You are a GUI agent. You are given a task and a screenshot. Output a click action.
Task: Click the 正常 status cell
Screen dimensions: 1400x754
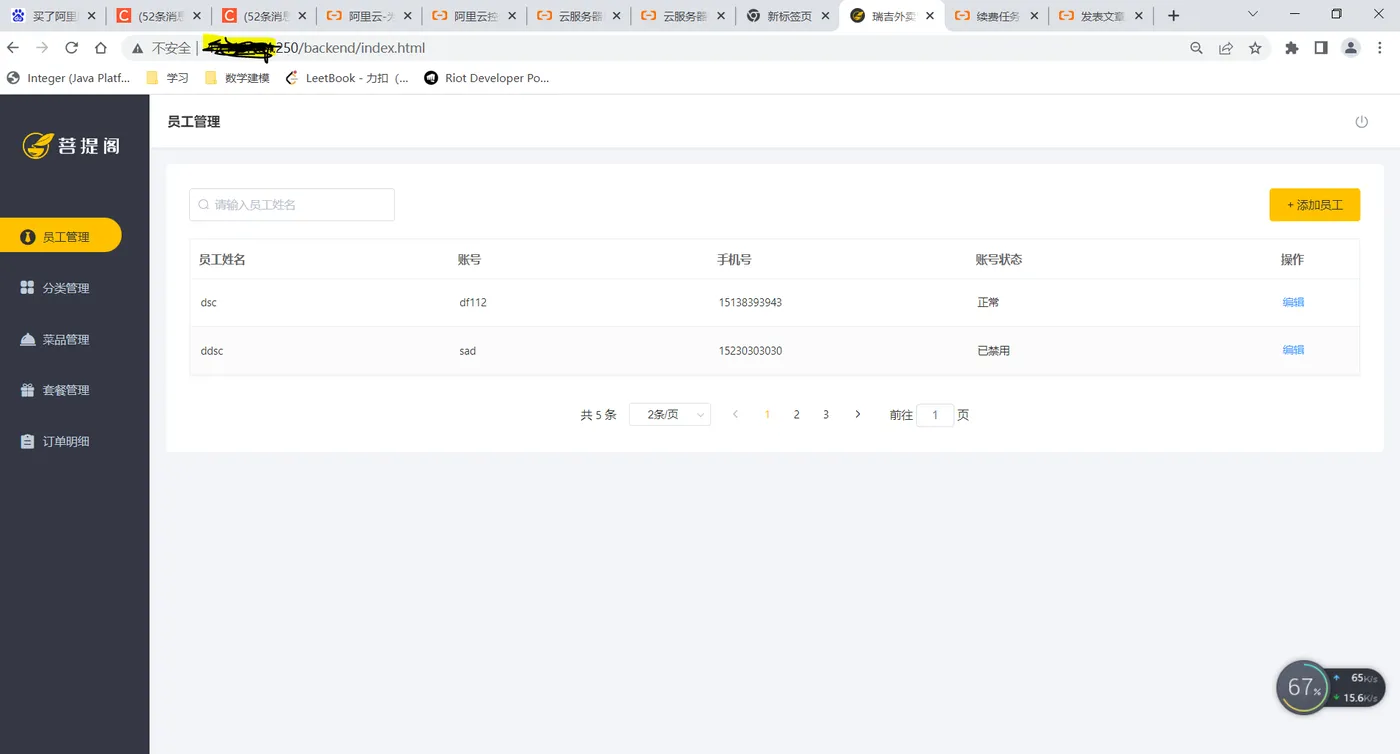(x=989, y=302)
